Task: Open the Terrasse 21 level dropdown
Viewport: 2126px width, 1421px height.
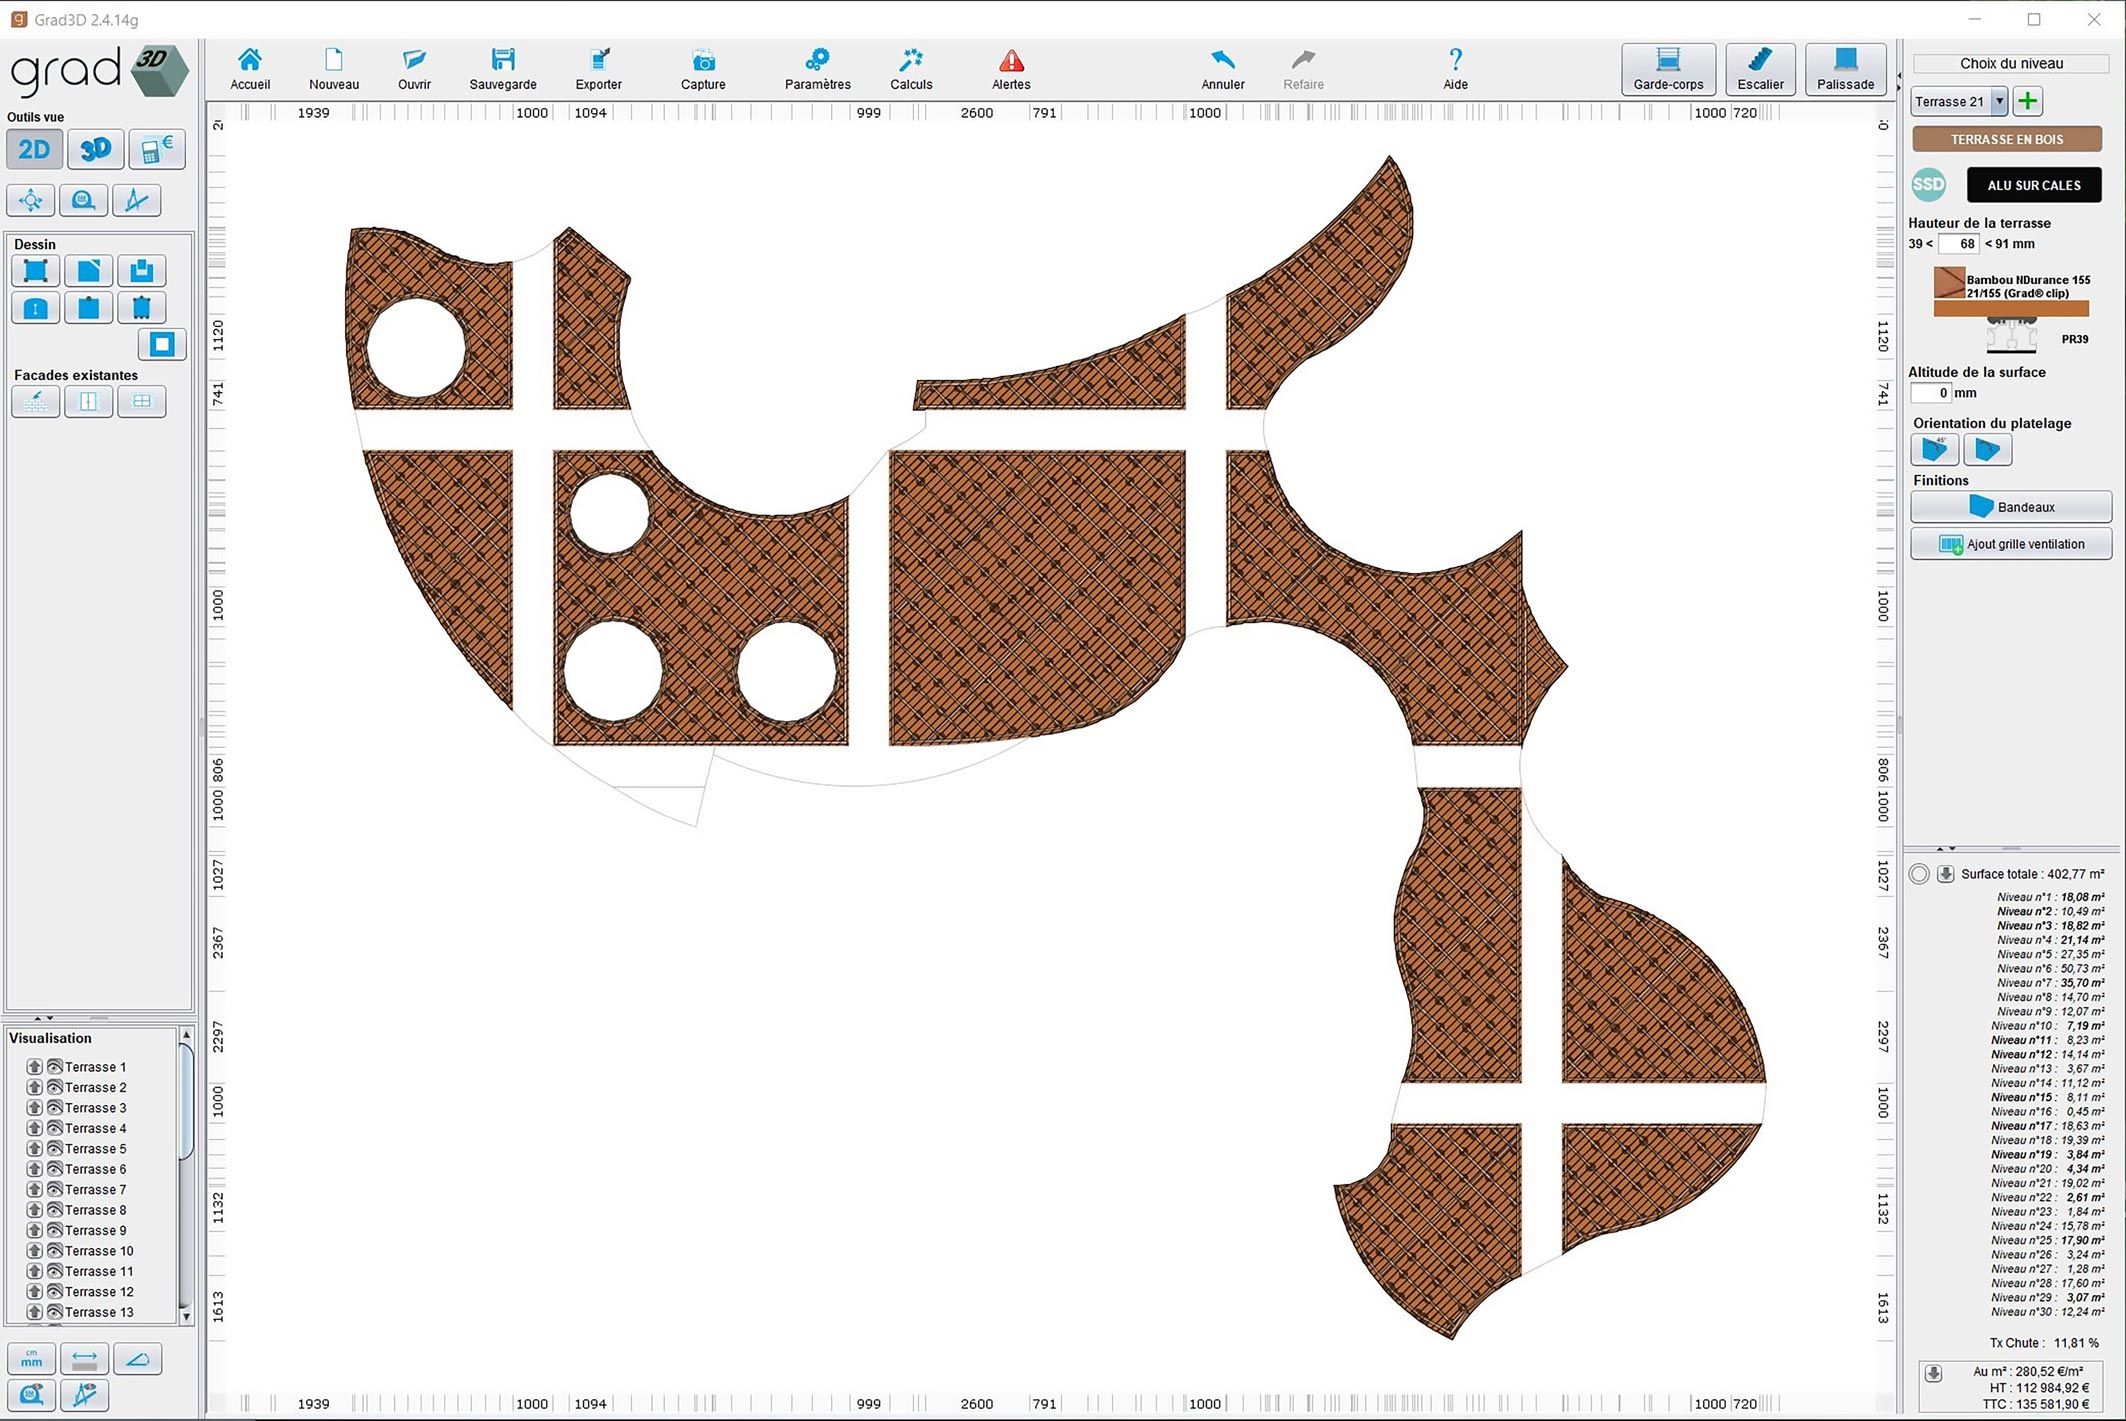Action: coord(1999,101)
